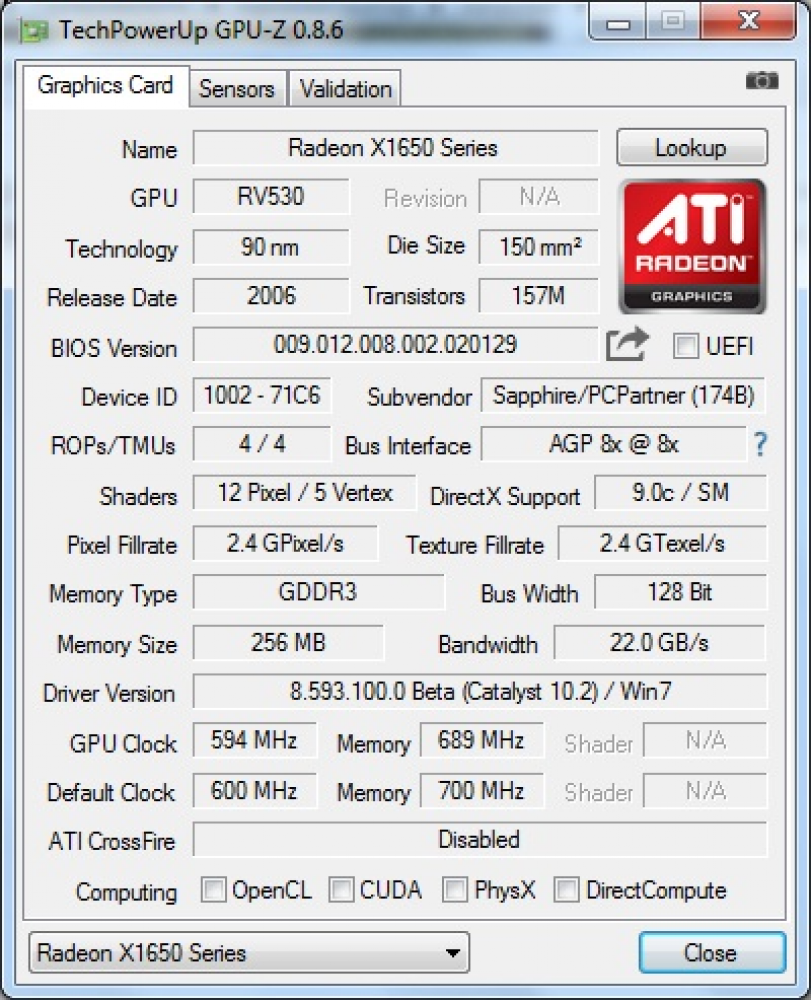
Task: Click the Transistors field 157M
Action: coord(539,295)
